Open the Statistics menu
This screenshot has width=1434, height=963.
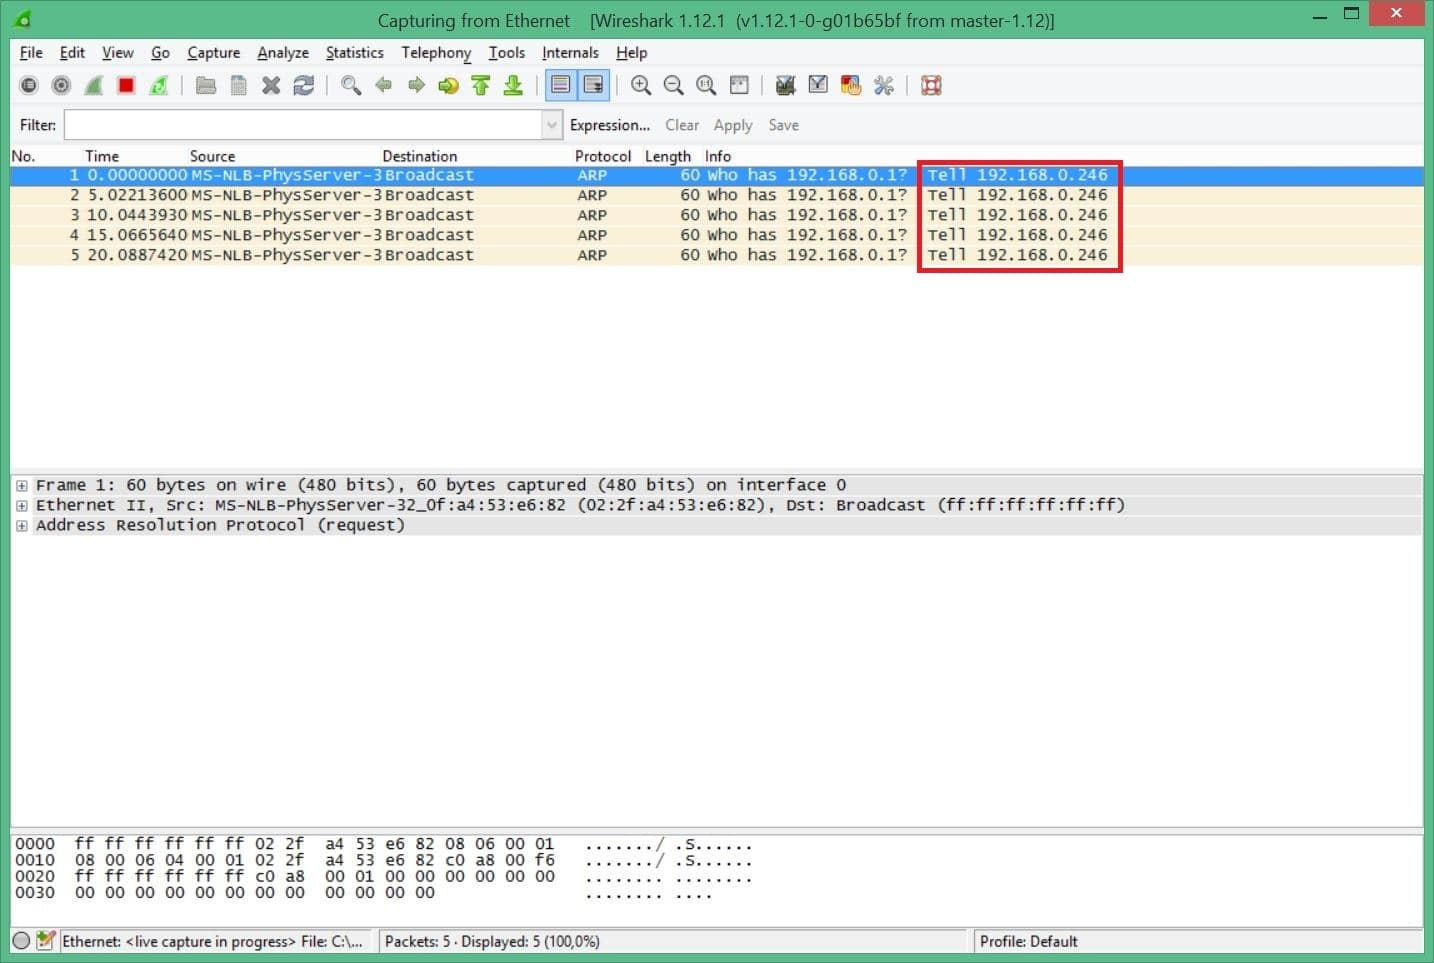click(x=354, y=53)
